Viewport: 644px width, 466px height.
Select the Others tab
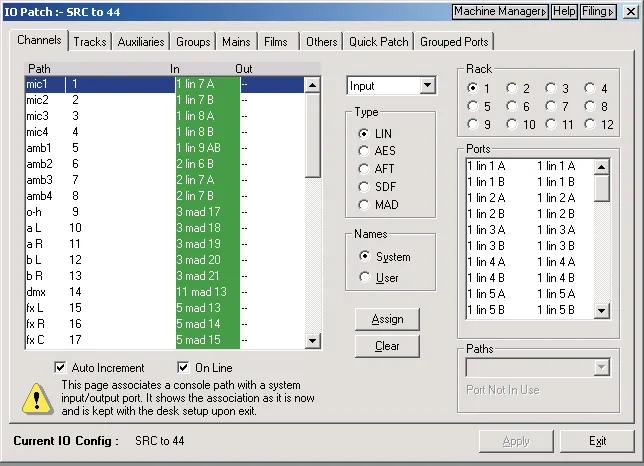pyautogui.click(x=322, y=41)
